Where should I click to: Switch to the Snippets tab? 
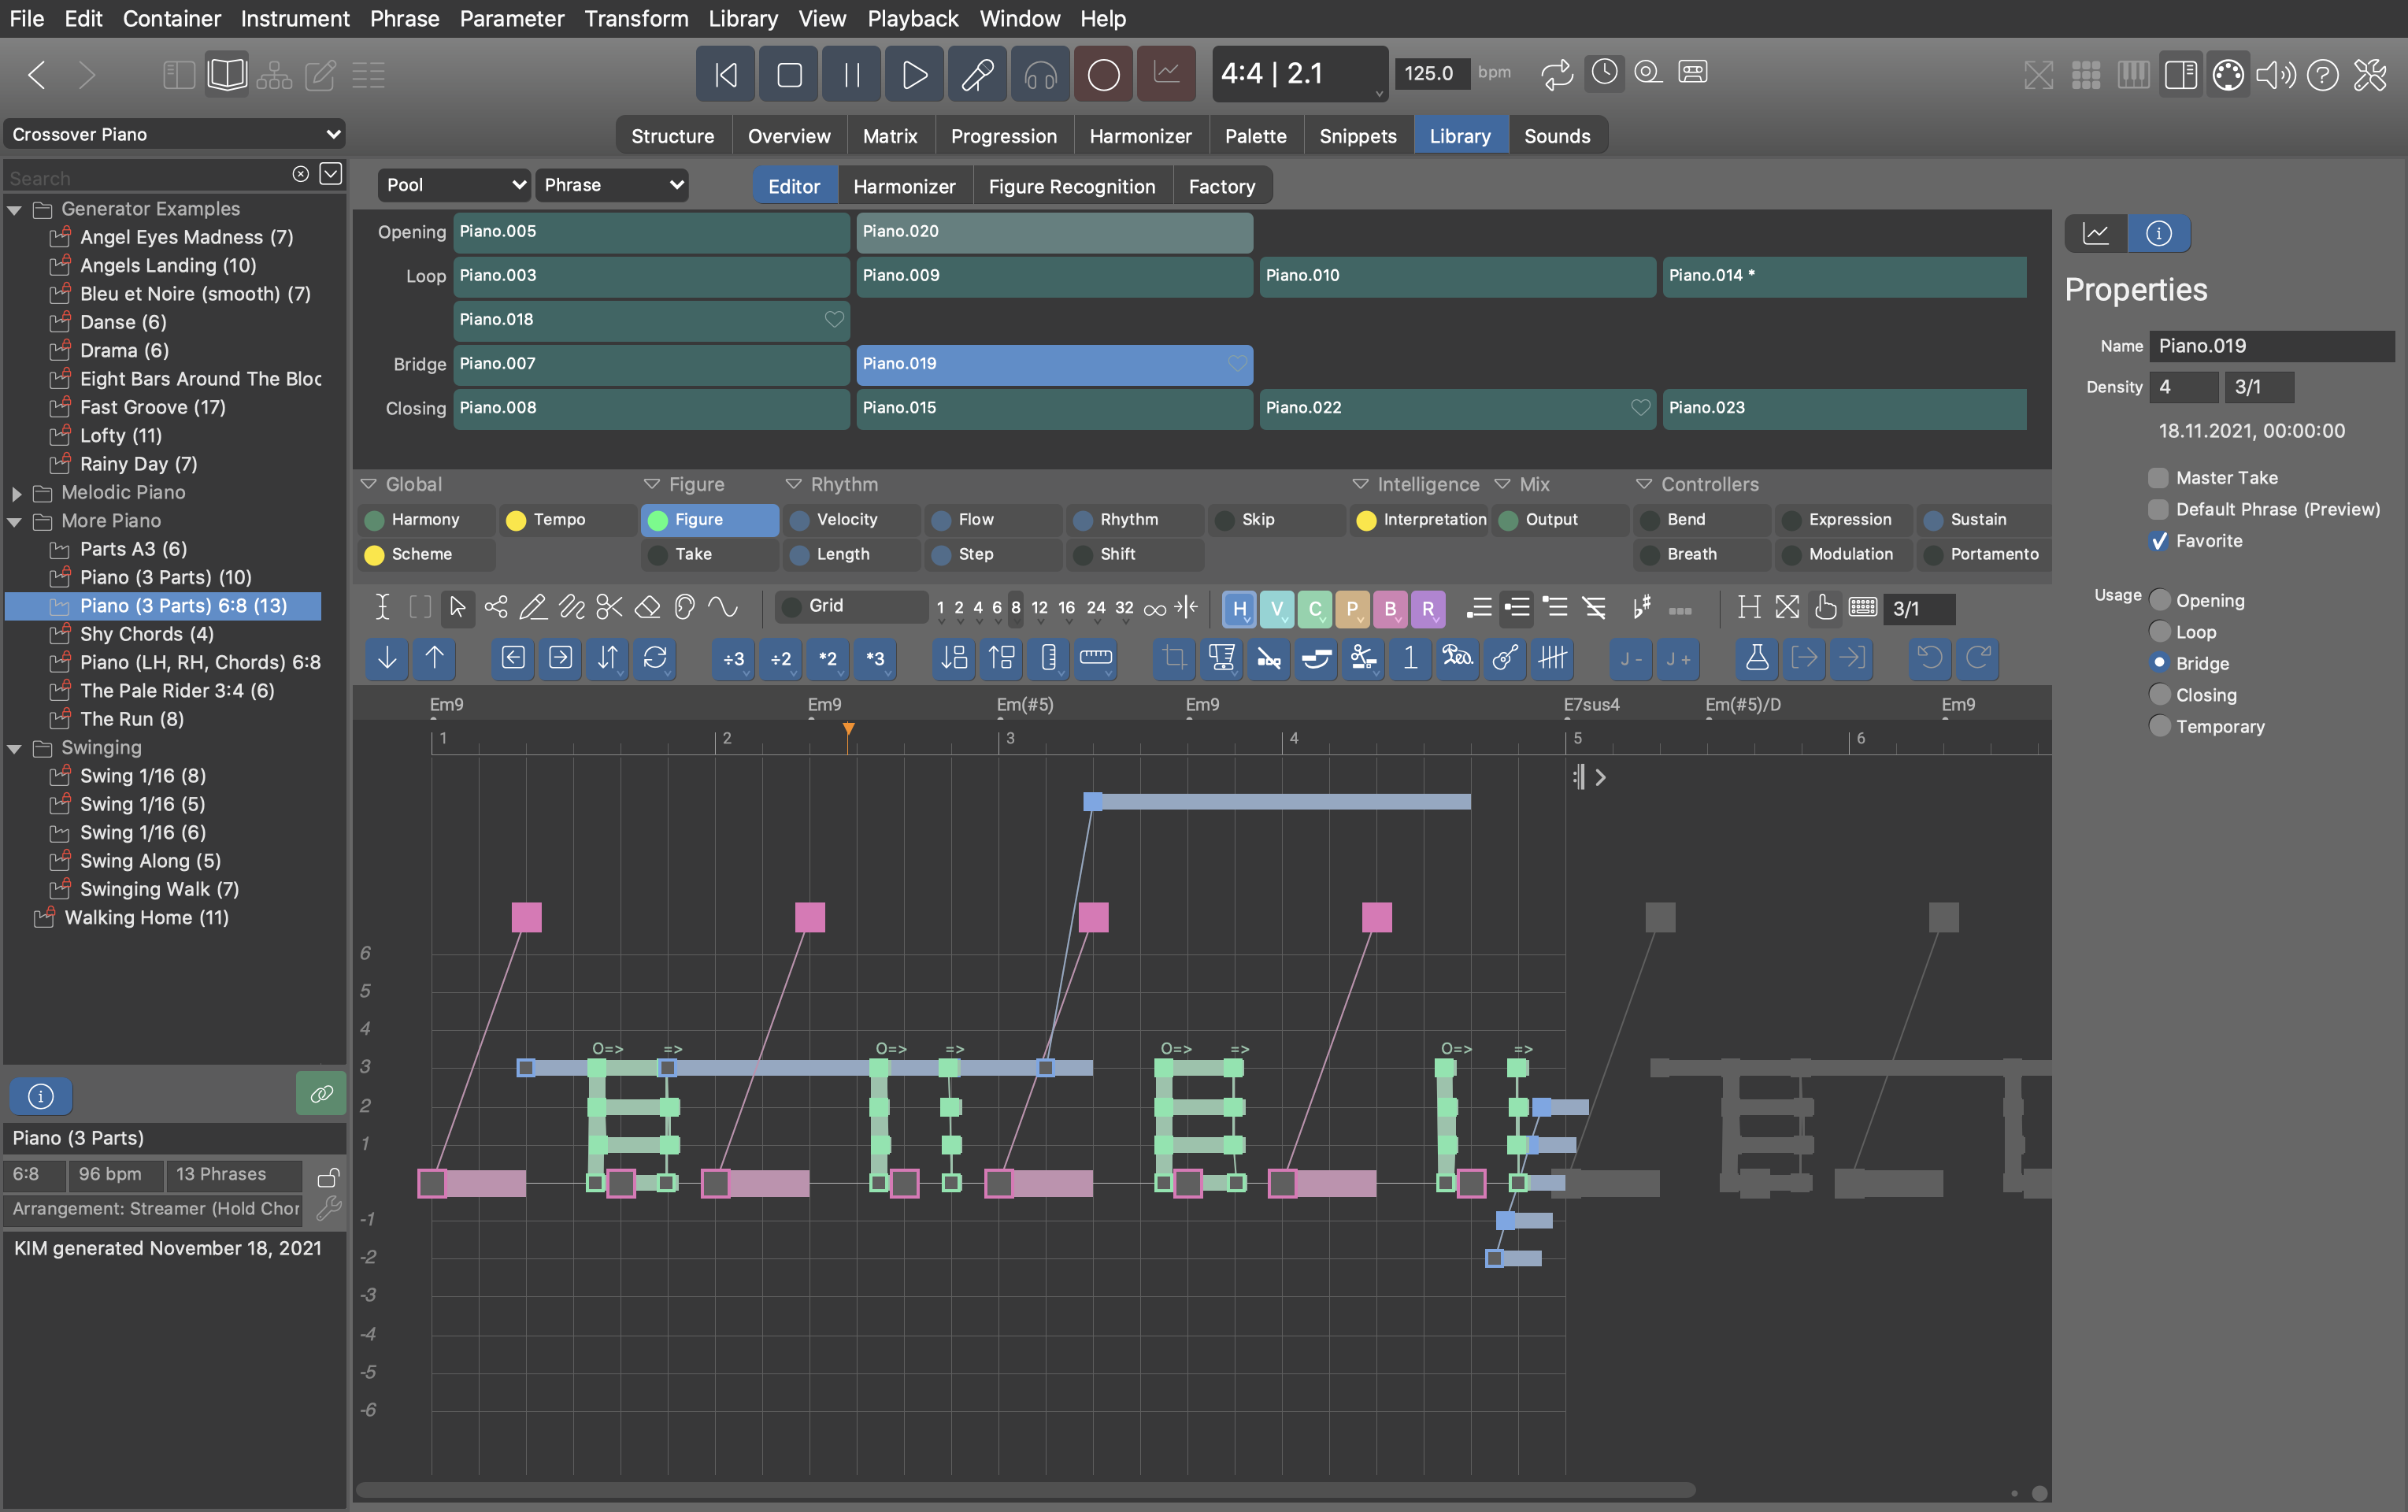point(1357,136)
